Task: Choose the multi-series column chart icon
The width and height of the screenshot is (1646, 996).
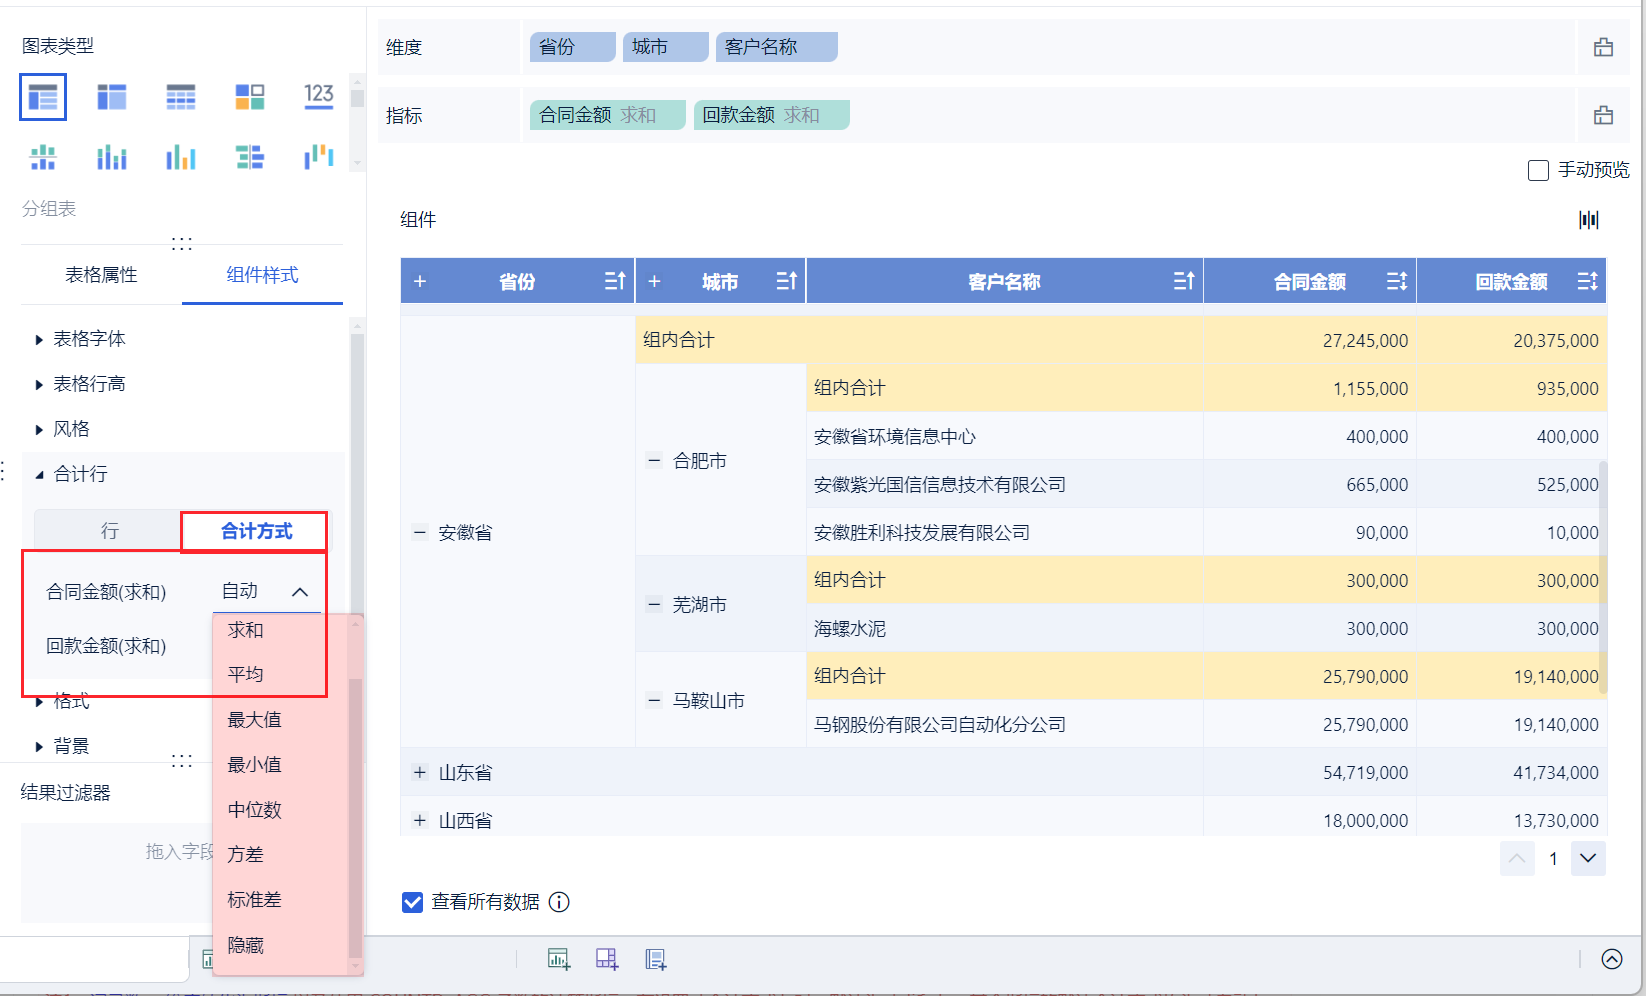Action: point(181,157)
